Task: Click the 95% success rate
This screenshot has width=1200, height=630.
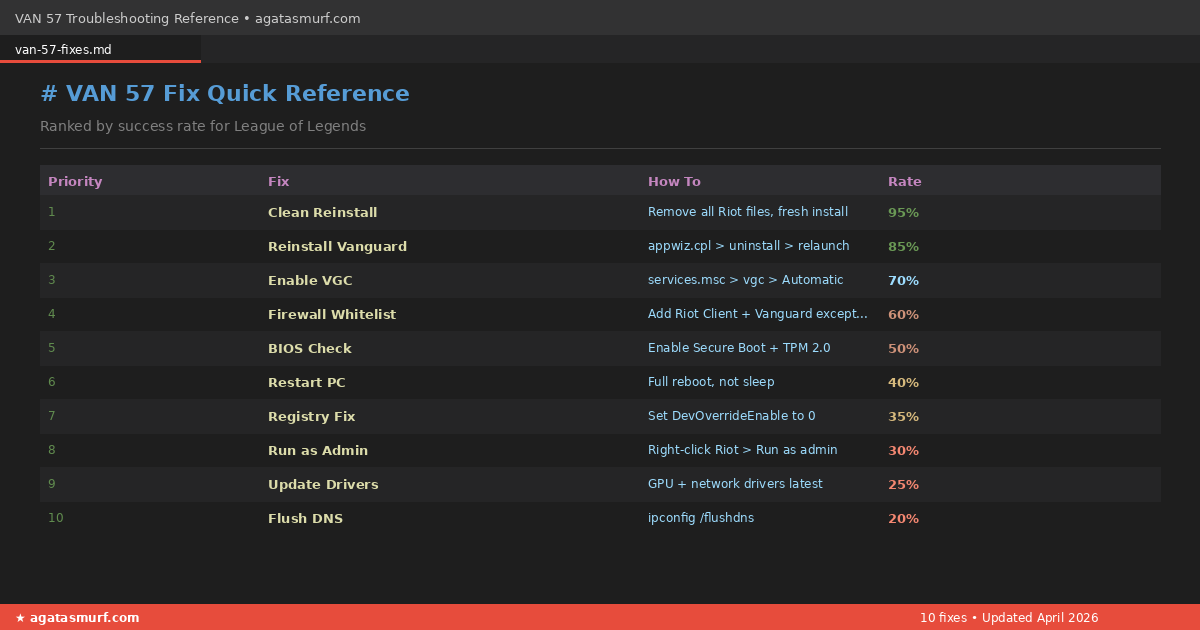Action: click(x=903, y=213)
